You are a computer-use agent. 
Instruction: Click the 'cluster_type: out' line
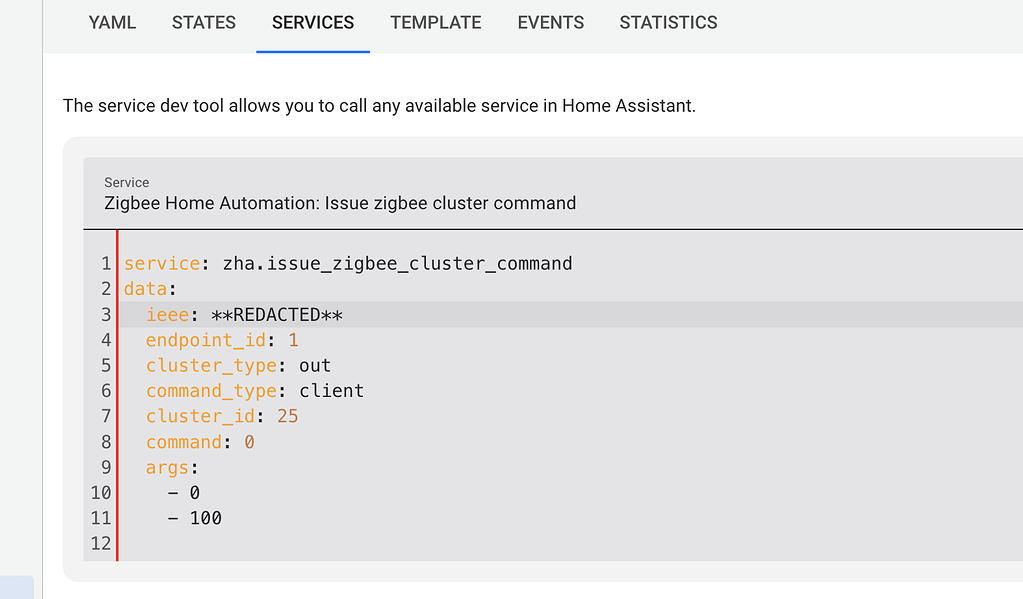pos(238,366)
